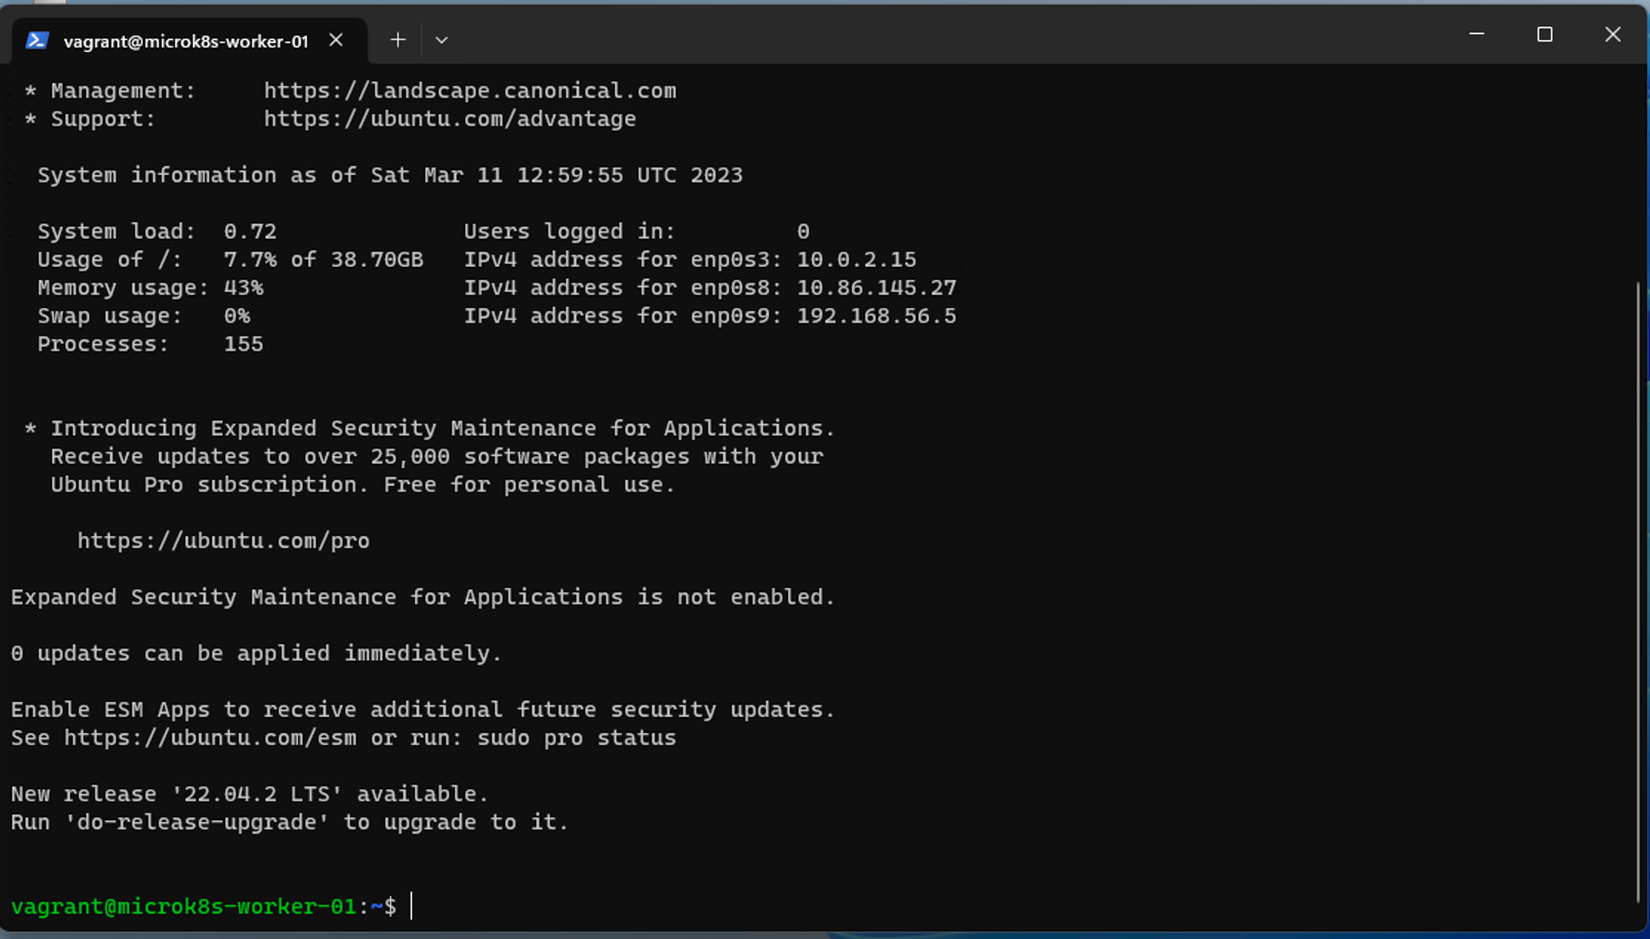The image size is (1650, 939).
Task: Click the 'do-release-upgrade' command text
Action: tap(195, 821)
